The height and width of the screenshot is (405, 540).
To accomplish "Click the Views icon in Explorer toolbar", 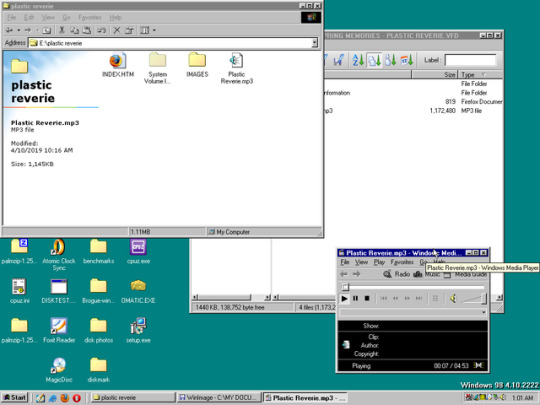I will (x=144, y=30).
